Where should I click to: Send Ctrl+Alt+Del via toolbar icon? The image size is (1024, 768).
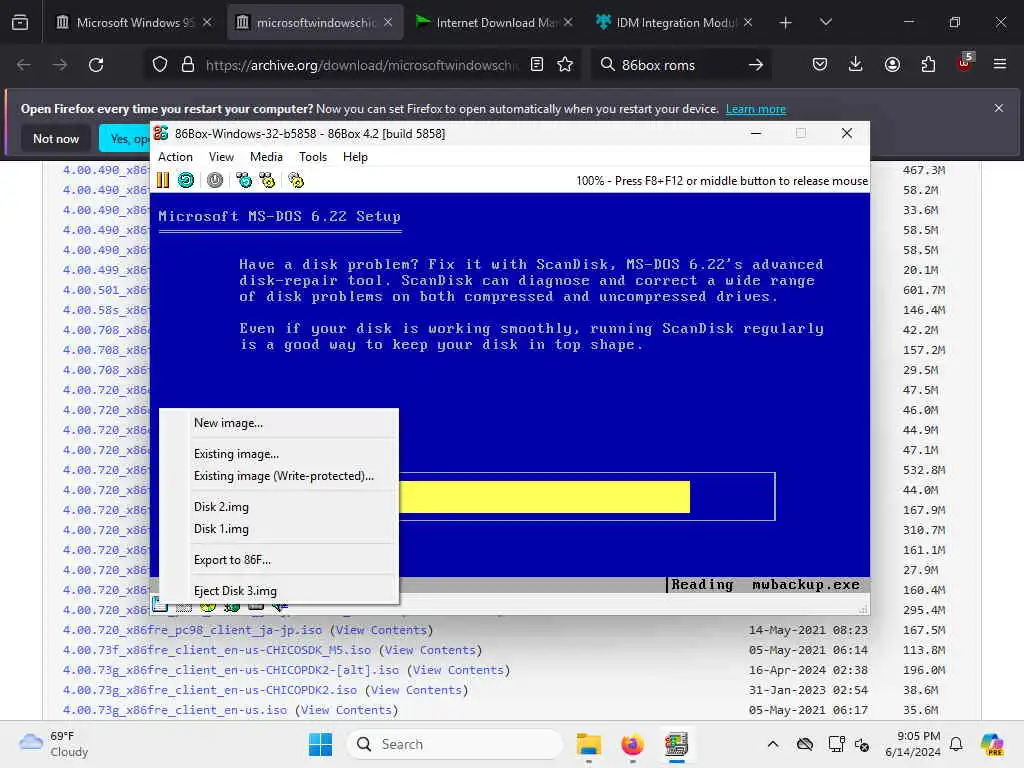[x=244, y=180]
